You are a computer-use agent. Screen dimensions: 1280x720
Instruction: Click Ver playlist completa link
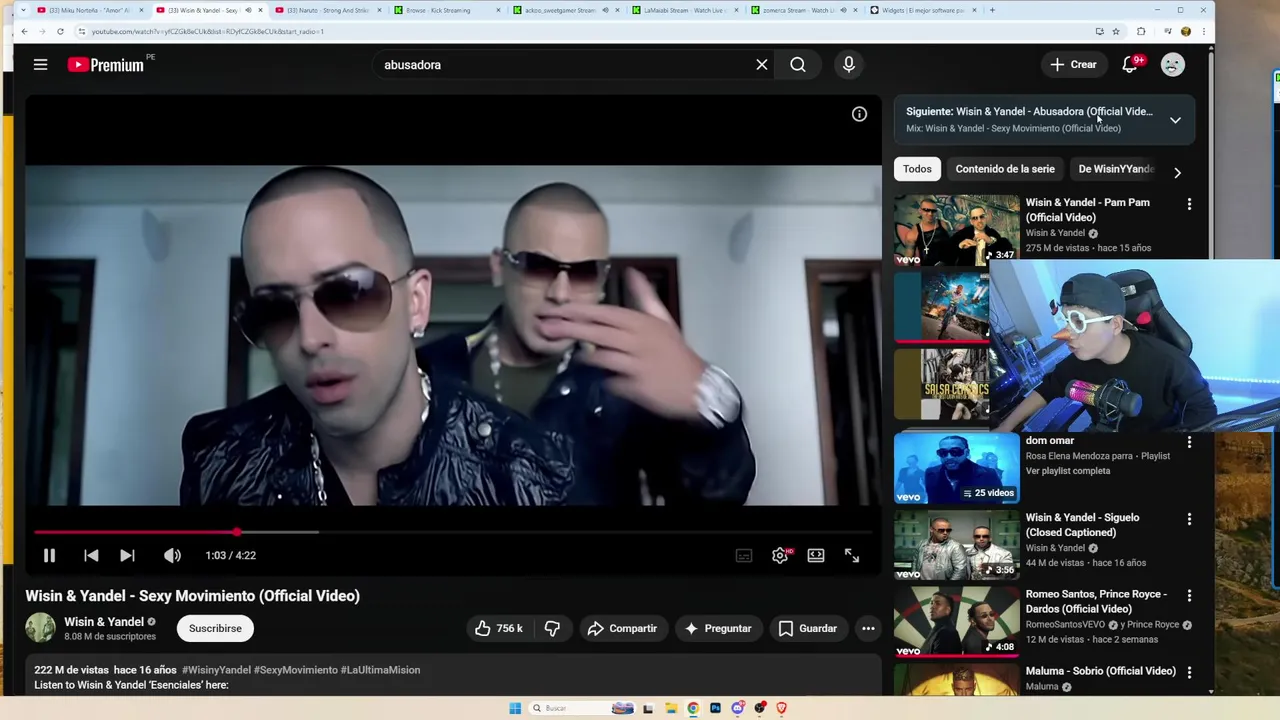point(1068,471)
